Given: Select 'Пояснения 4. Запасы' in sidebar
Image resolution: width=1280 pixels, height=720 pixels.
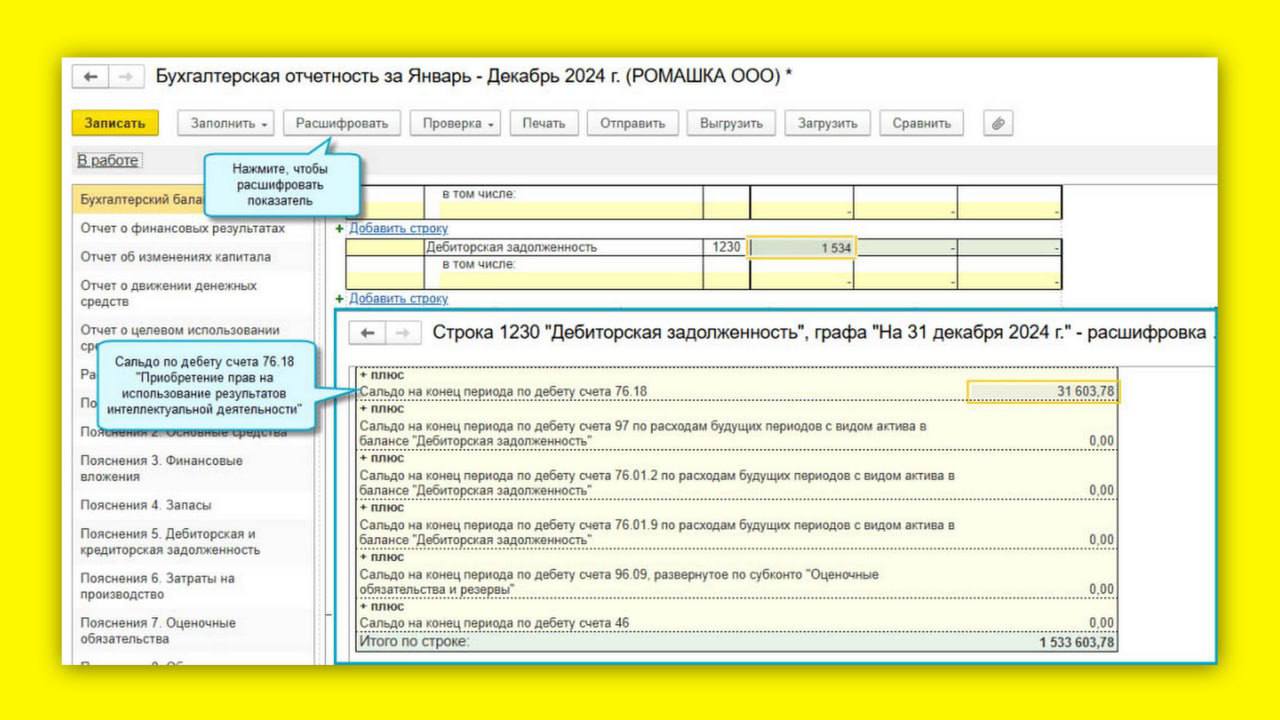Looking at the screenshot, I should pyautogui.click(x=146, y=505).
